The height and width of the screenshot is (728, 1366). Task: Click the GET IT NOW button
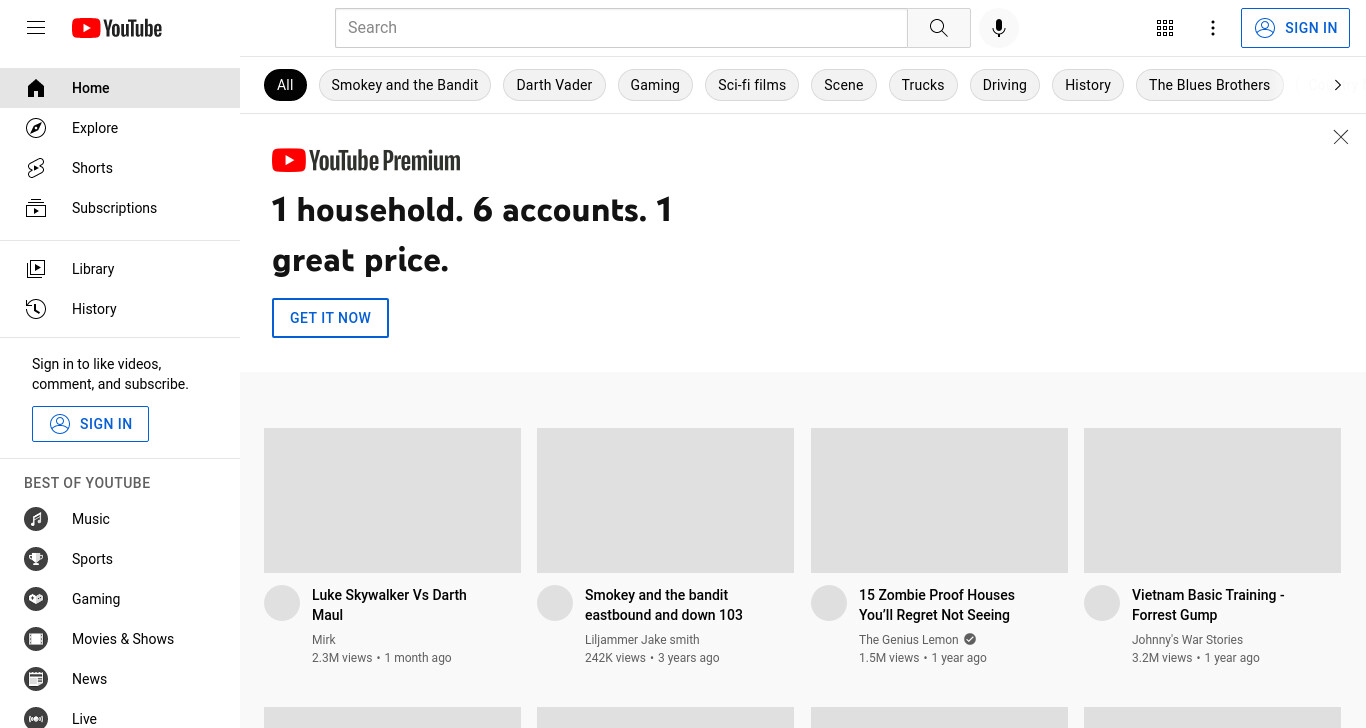pos(330,318)
